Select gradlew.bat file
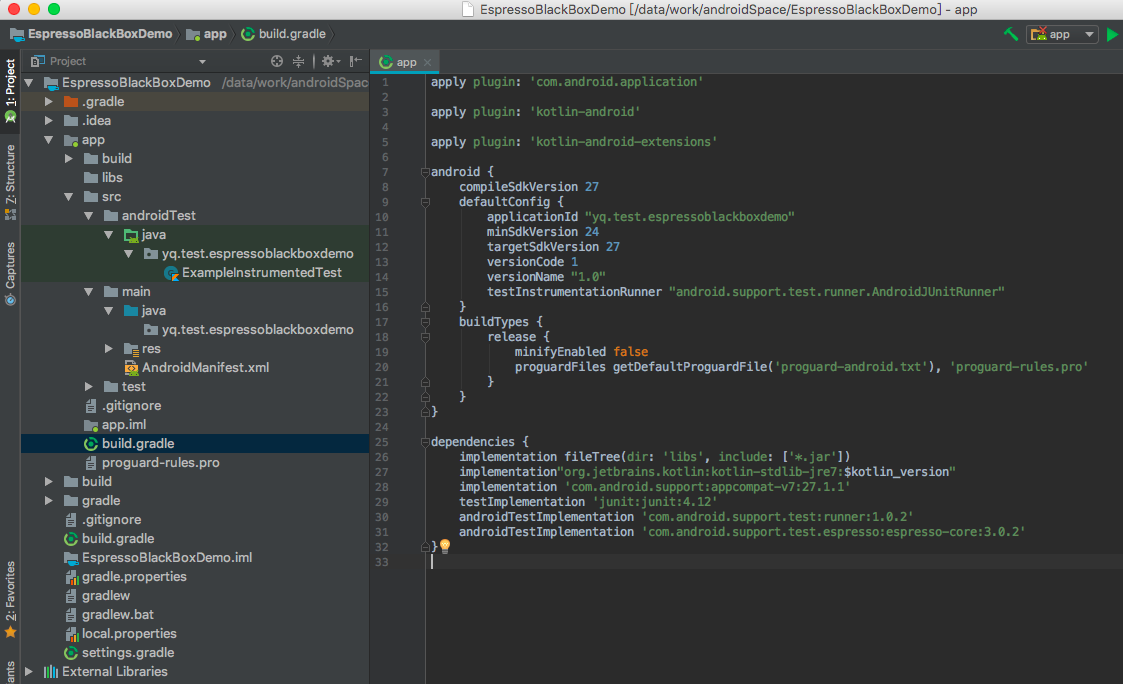Image resolution: width=1123 pixels, height=684 pixels. coord(117,615)
